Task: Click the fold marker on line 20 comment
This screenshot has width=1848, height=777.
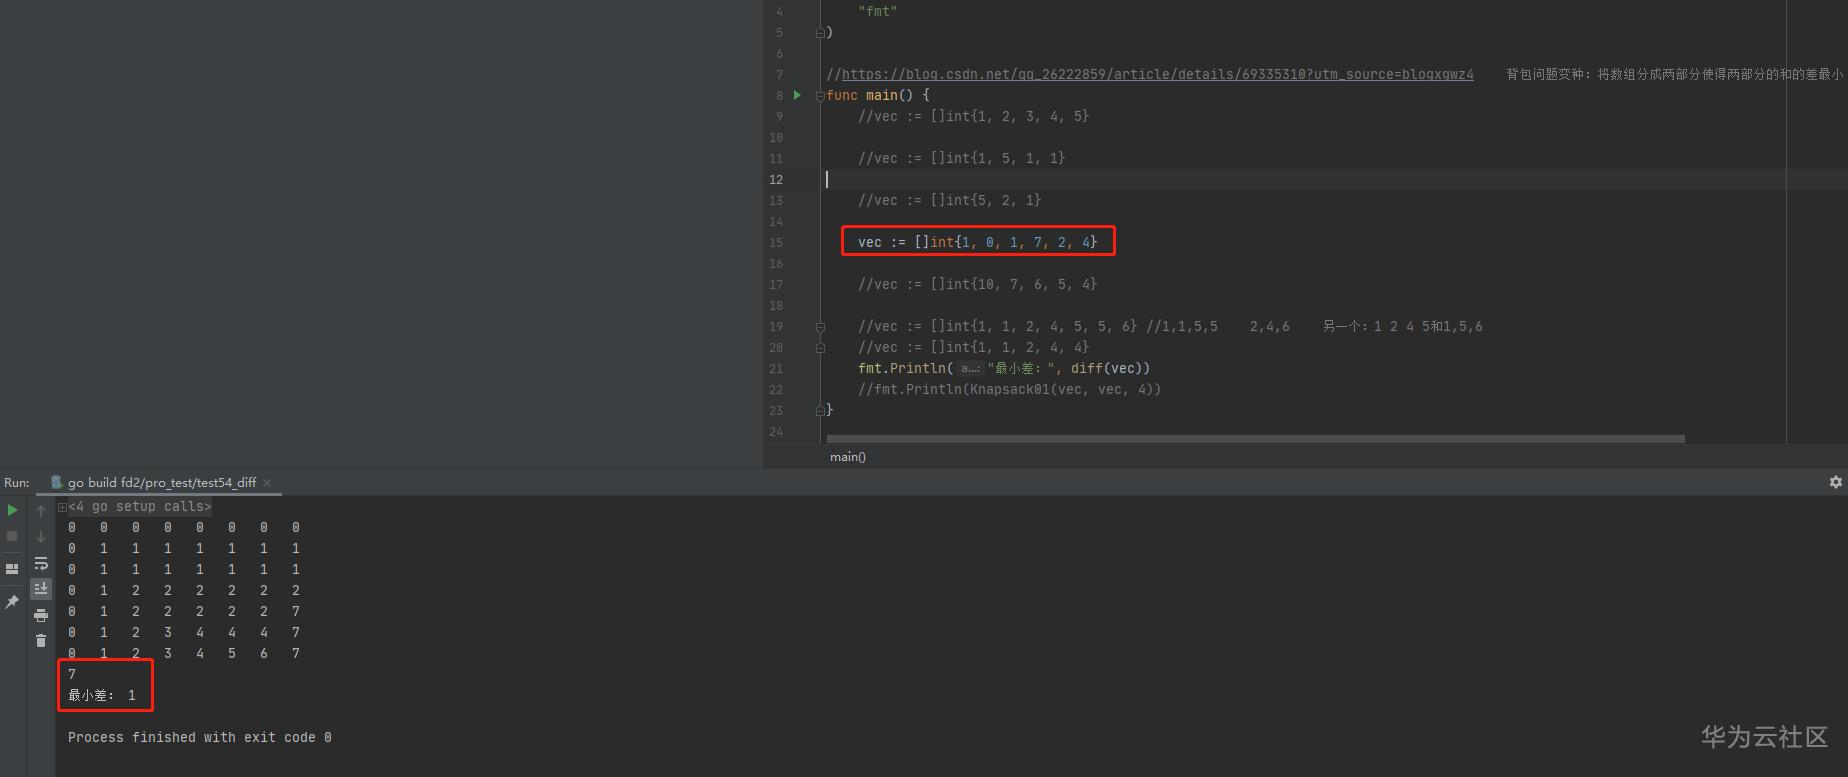Action: [820, 347]
